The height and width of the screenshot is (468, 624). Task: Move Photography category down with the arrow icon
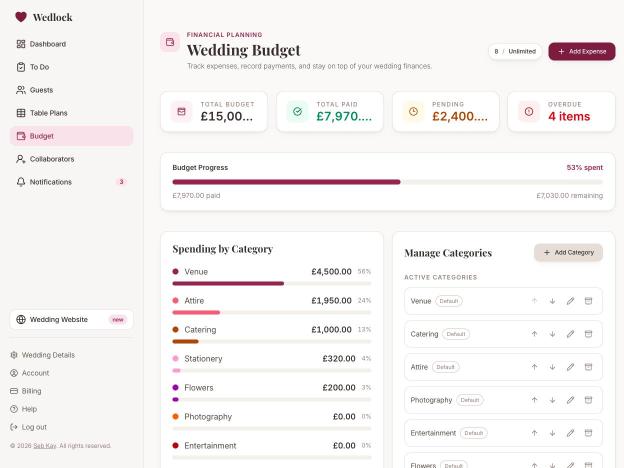(x=552, y=400)
